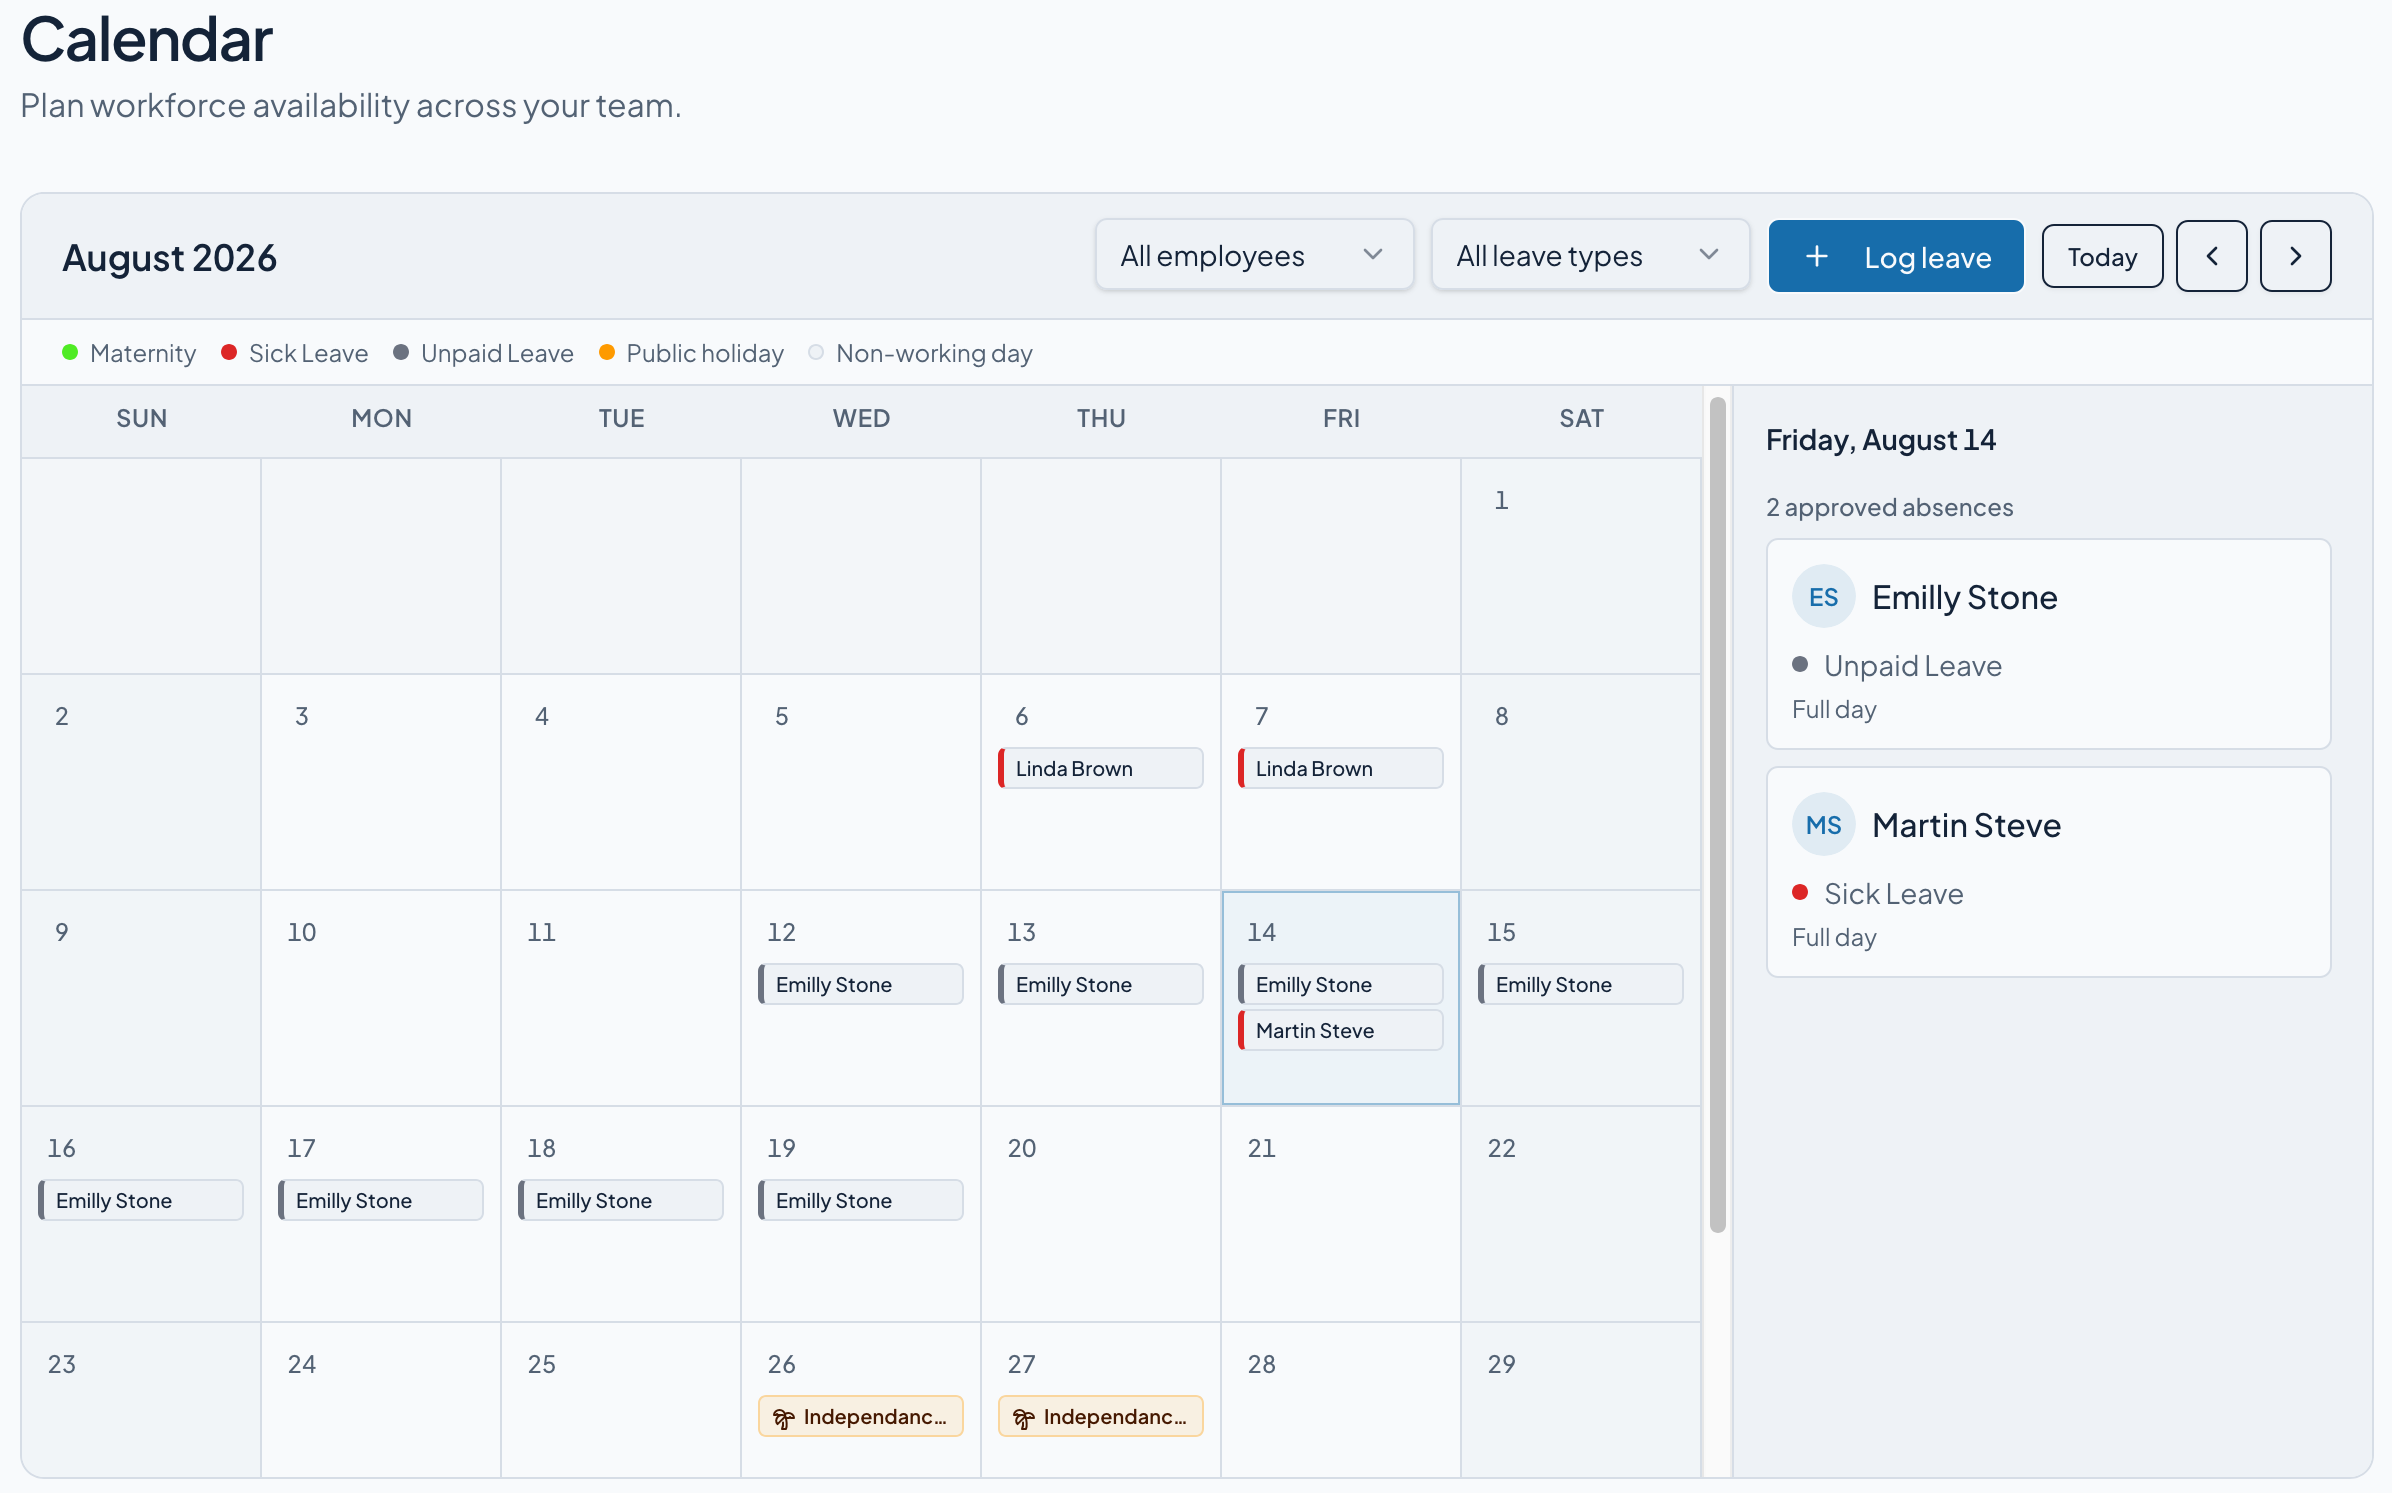This screenshot has height=1493, width=2392.
Task: Select August 29 day cell
Action: click(1580, 1400)
